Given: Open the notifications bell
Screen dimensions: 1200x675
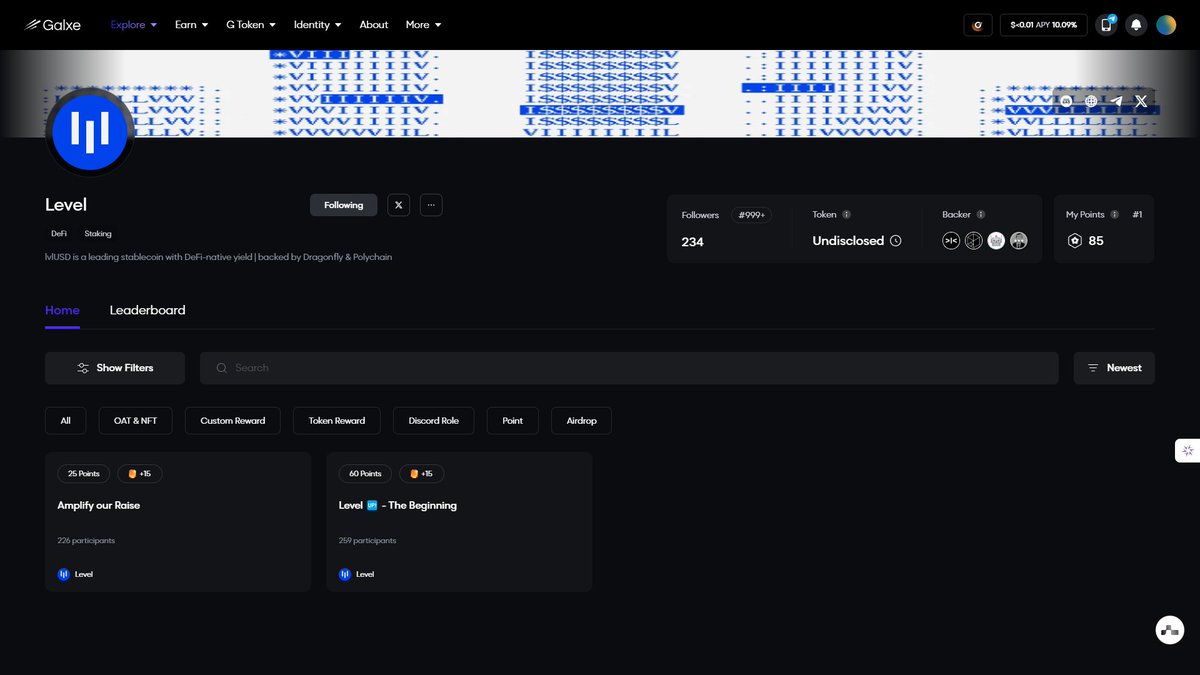Looking at the screenshot, I should coord(1136,25).
